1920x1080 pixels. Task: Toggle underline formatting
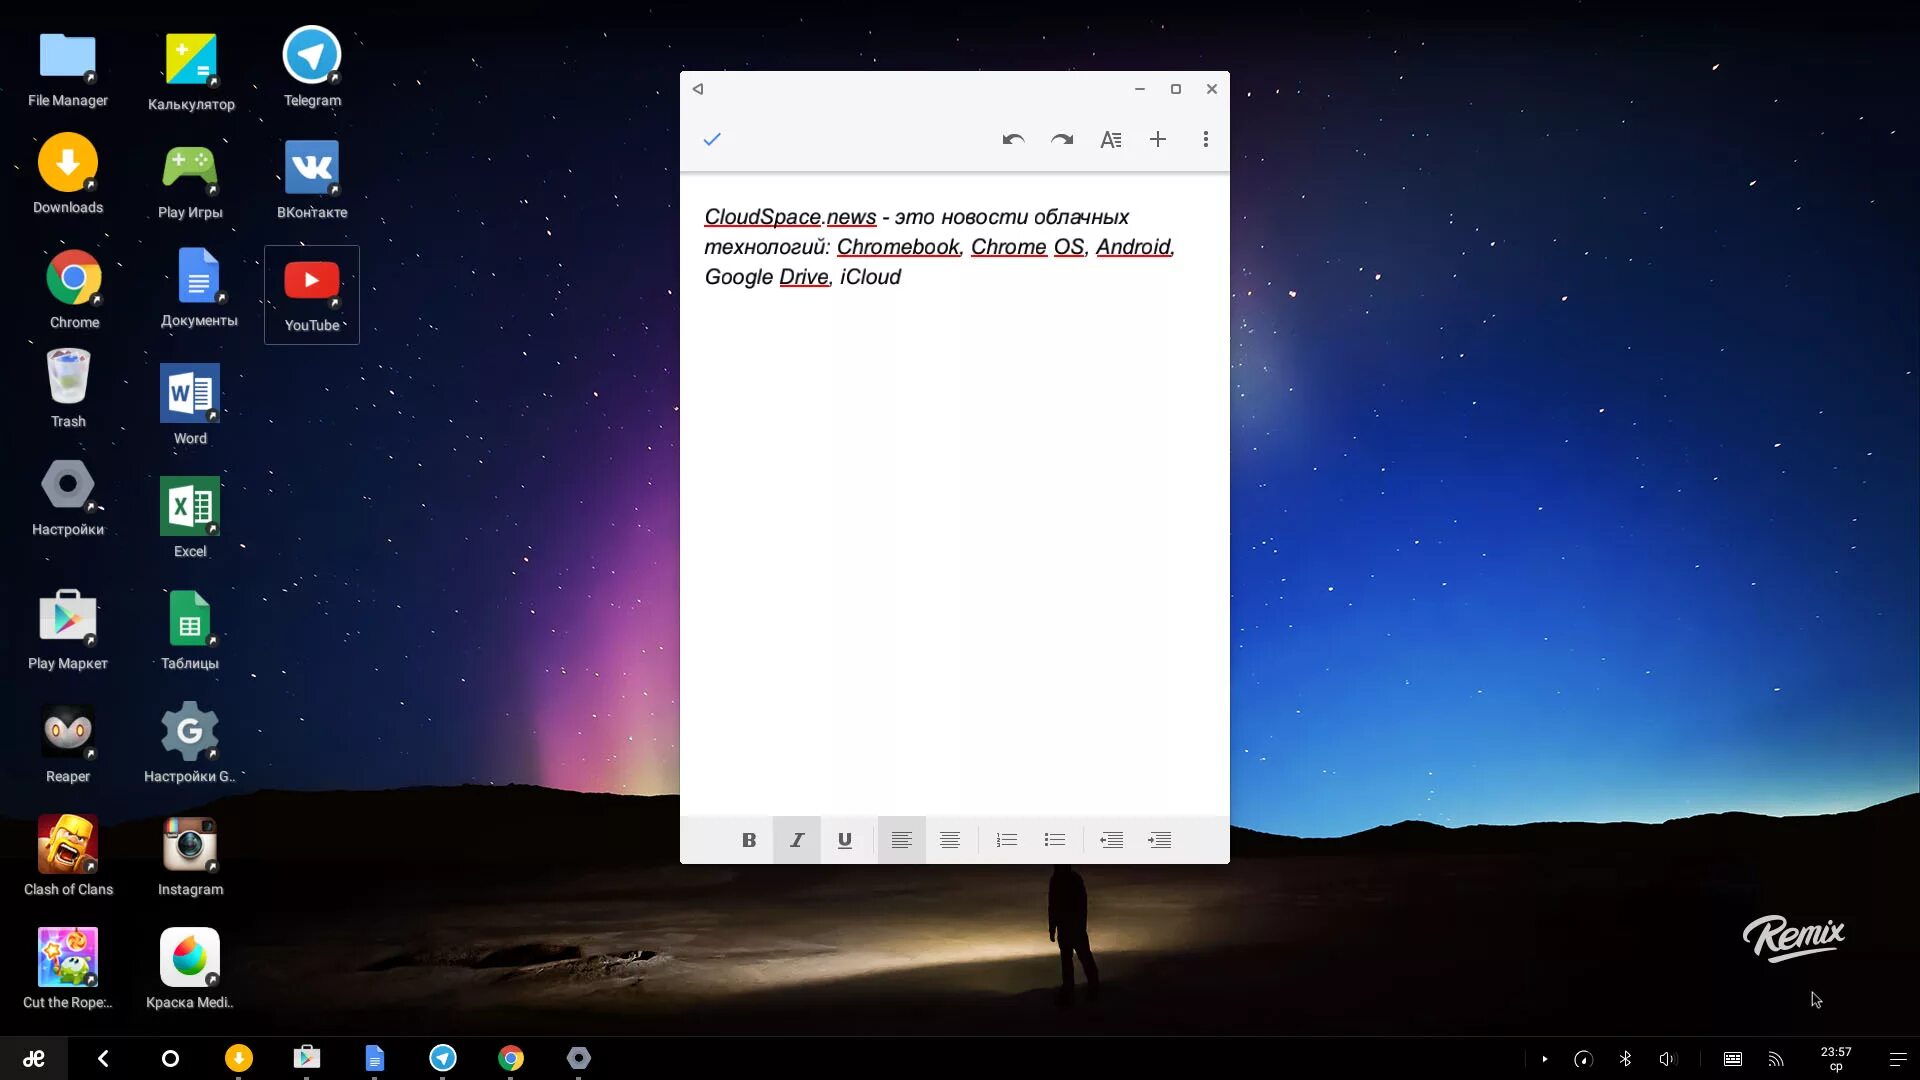(x=845, y=840)
